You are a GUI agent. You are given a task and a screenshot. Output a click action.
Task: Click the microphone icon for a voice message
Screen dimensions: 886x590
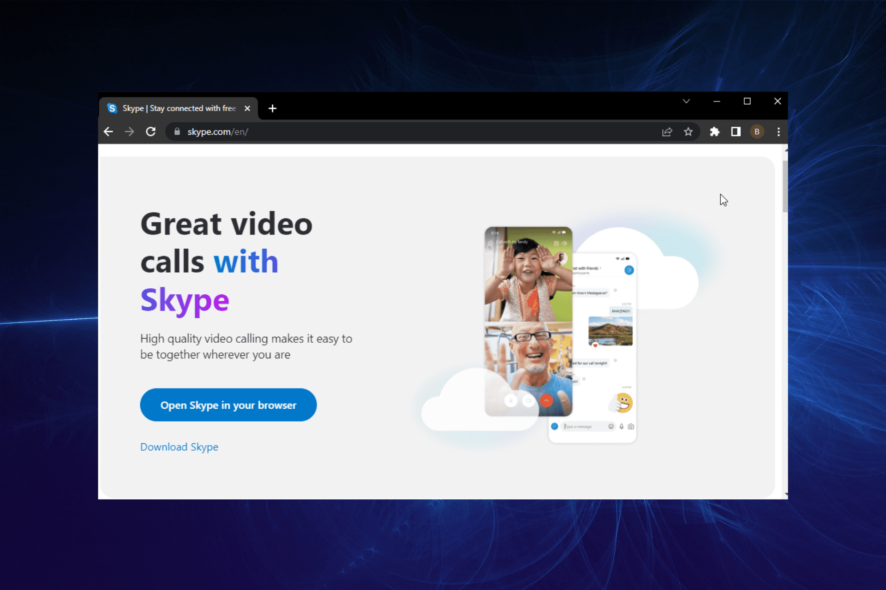[621, 427]
